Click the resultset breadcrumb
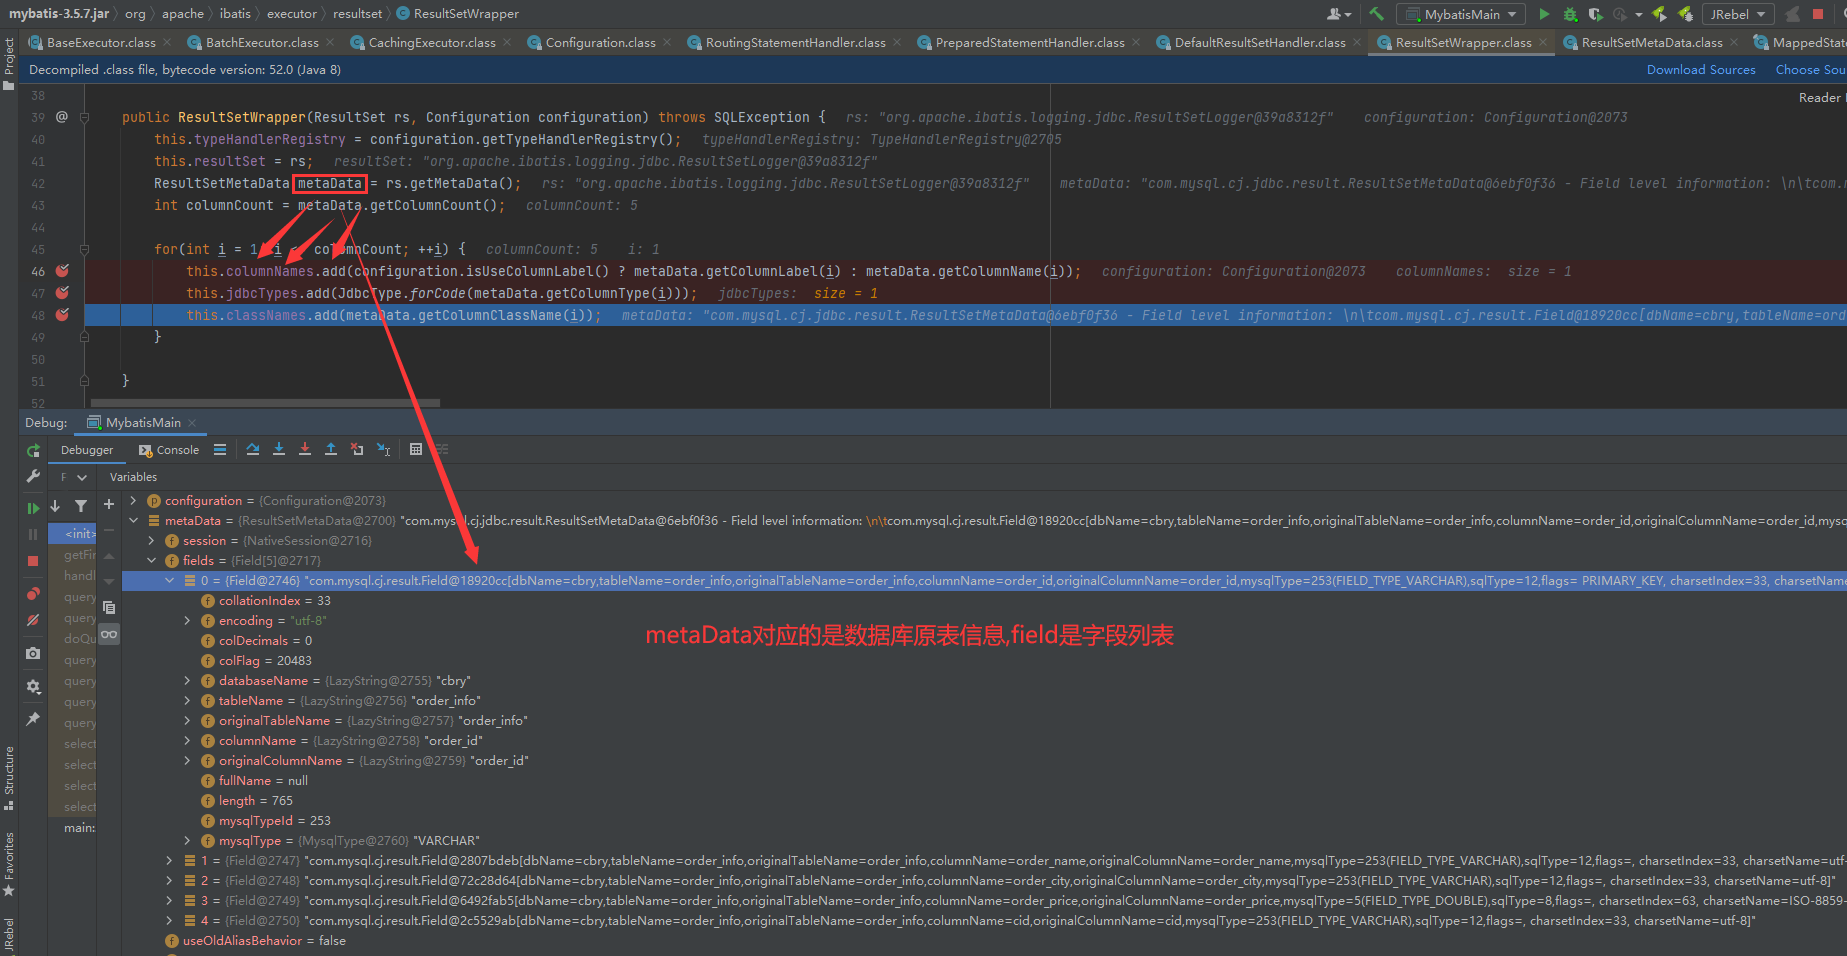The height and width of the screenshot is (956, 1847). pyautogui.click(x=357, y=14)
